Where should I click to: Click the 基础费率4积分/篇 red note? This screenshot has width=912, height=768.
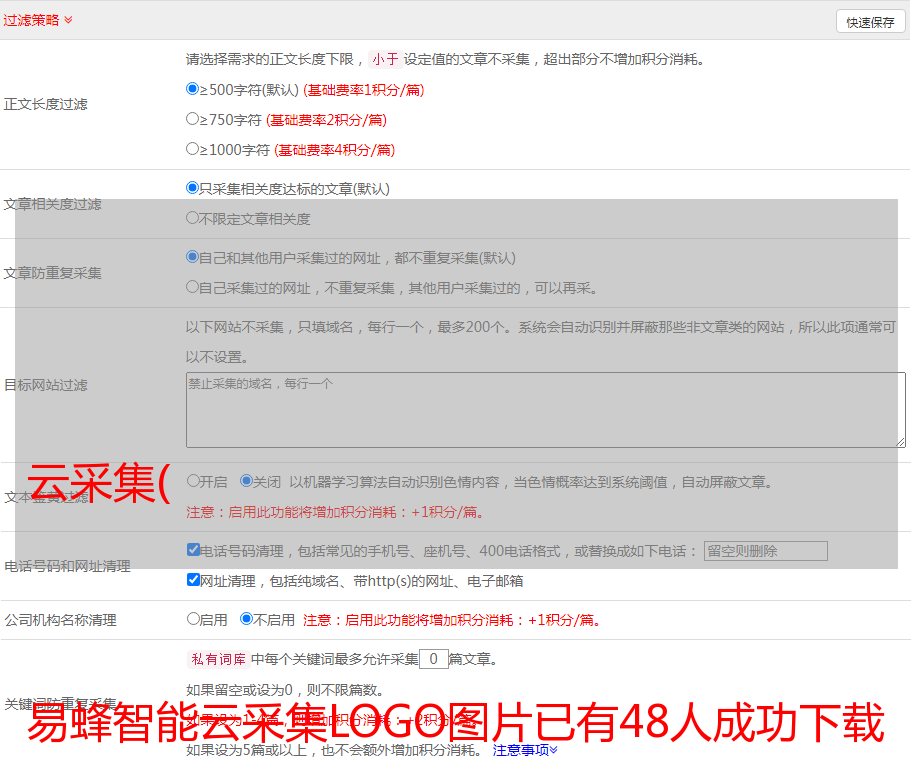[x=334, y=150]
